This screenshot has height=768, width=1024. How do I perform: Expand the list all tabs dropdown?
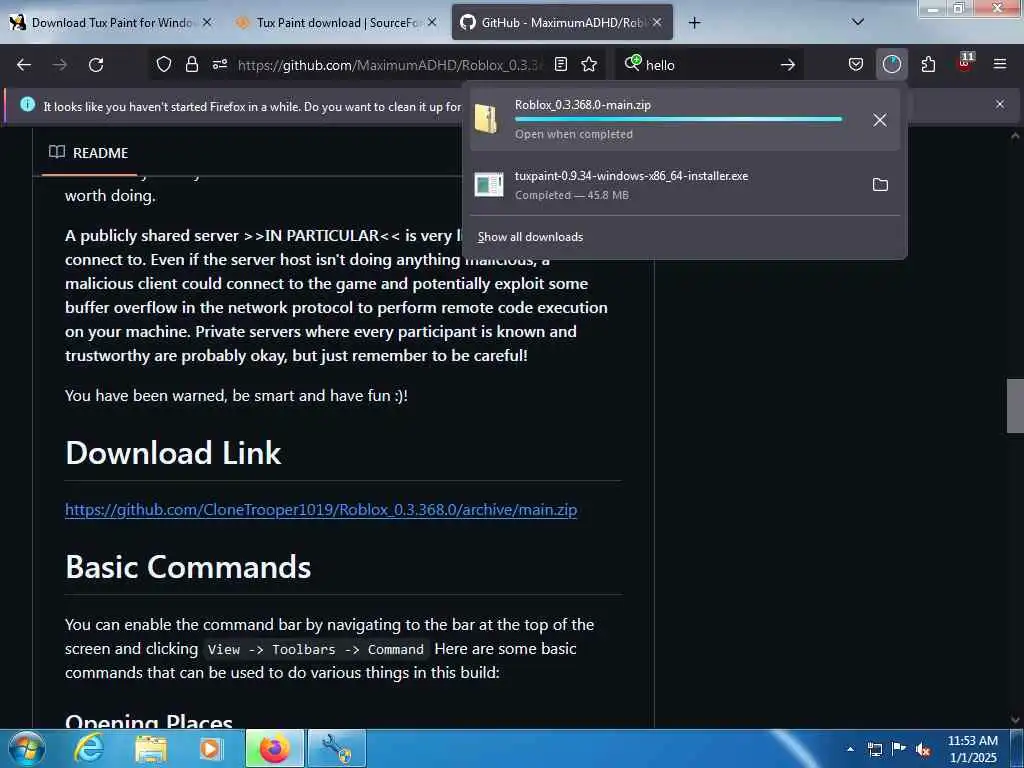858,22
